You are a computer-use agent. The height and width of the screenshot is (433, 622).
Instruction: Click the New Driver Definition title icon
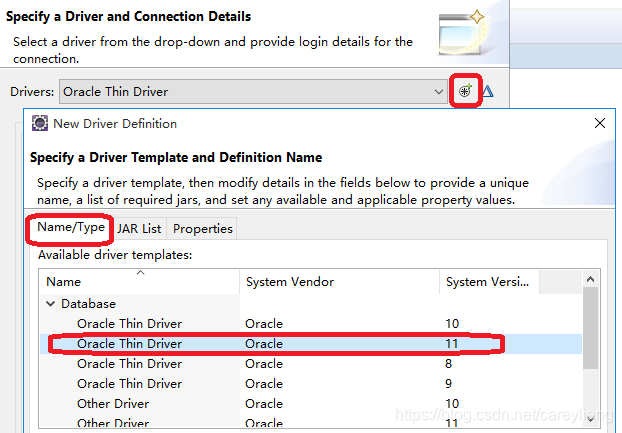(40, 123)
